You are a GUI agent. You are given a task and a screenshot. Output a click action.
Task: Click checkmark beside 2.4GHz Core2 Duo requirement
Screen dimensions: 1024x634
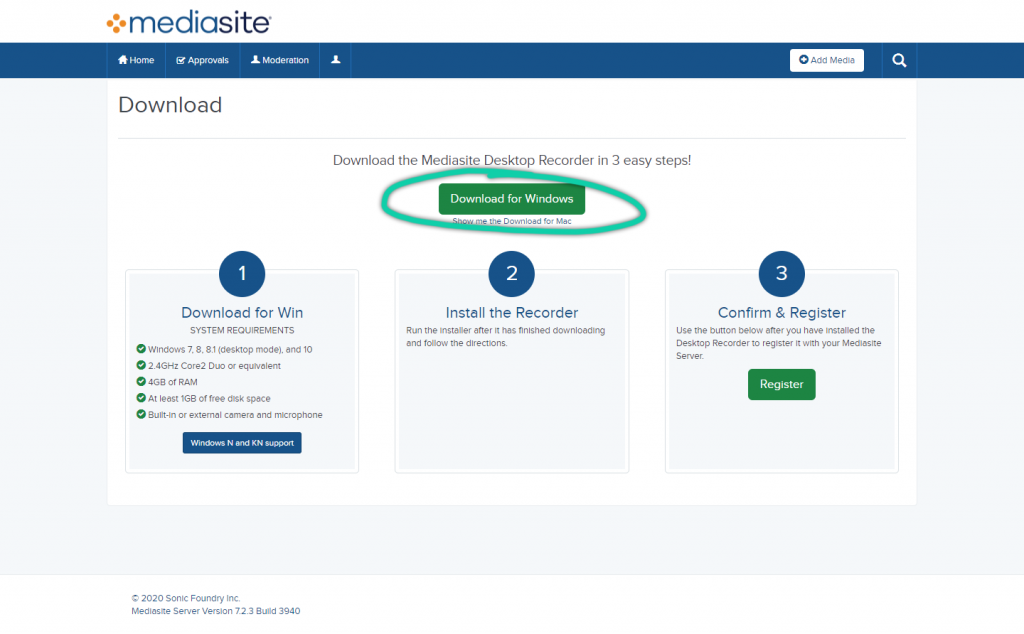click(141, 365)
